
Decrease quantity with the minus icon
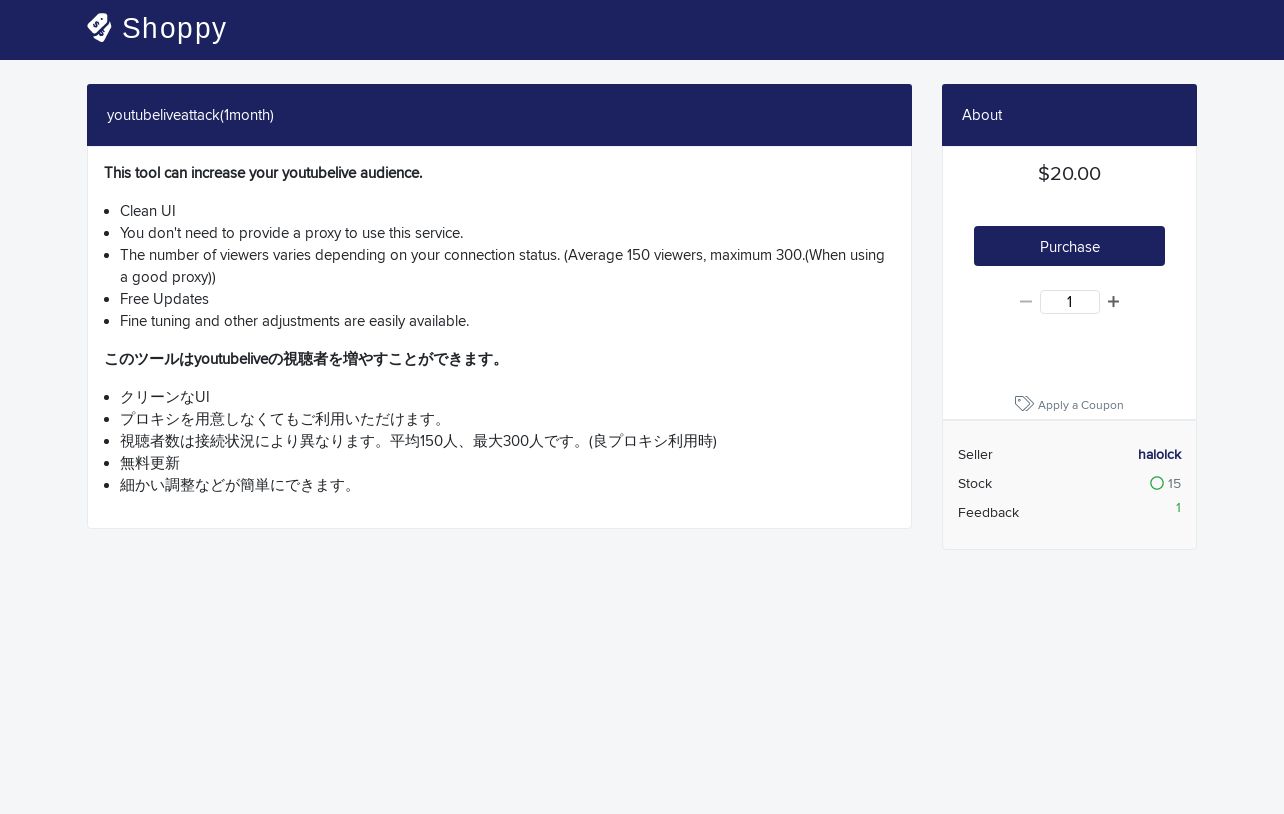point(1025,302)
